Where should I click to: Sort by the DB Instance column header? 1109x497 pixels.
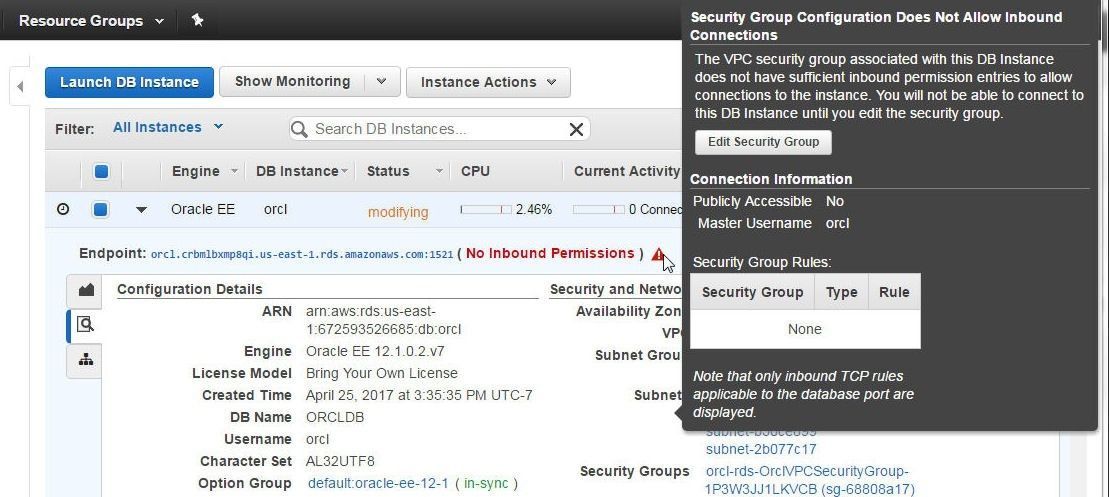click(x=302, y=171)
